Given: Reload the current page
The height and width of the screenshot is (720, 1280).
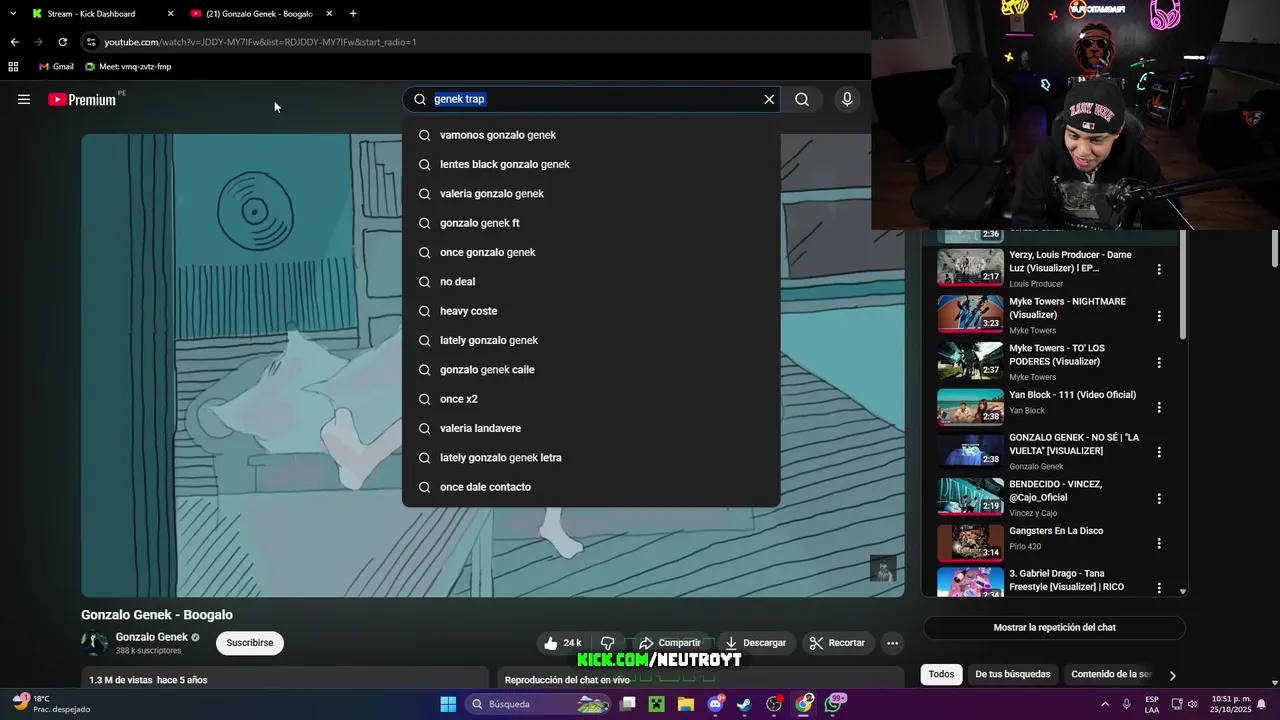Looking at the screenshot, I should pos(62,42).
